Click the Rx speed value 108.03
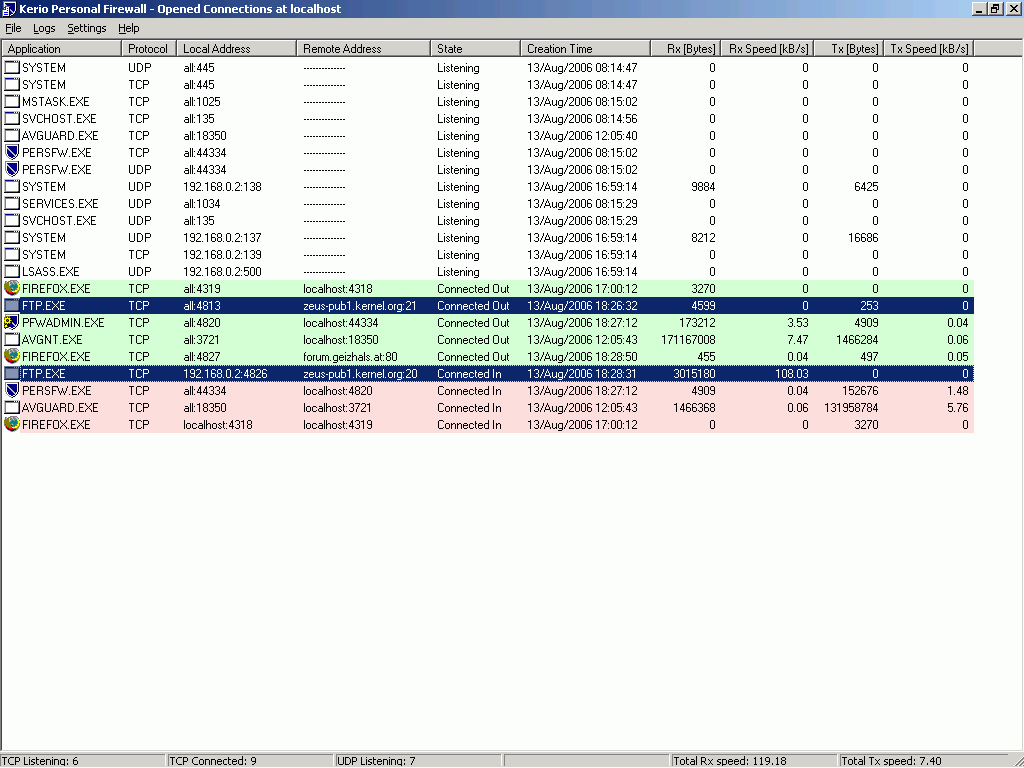 pyautogui.click(x=792, y=374)
